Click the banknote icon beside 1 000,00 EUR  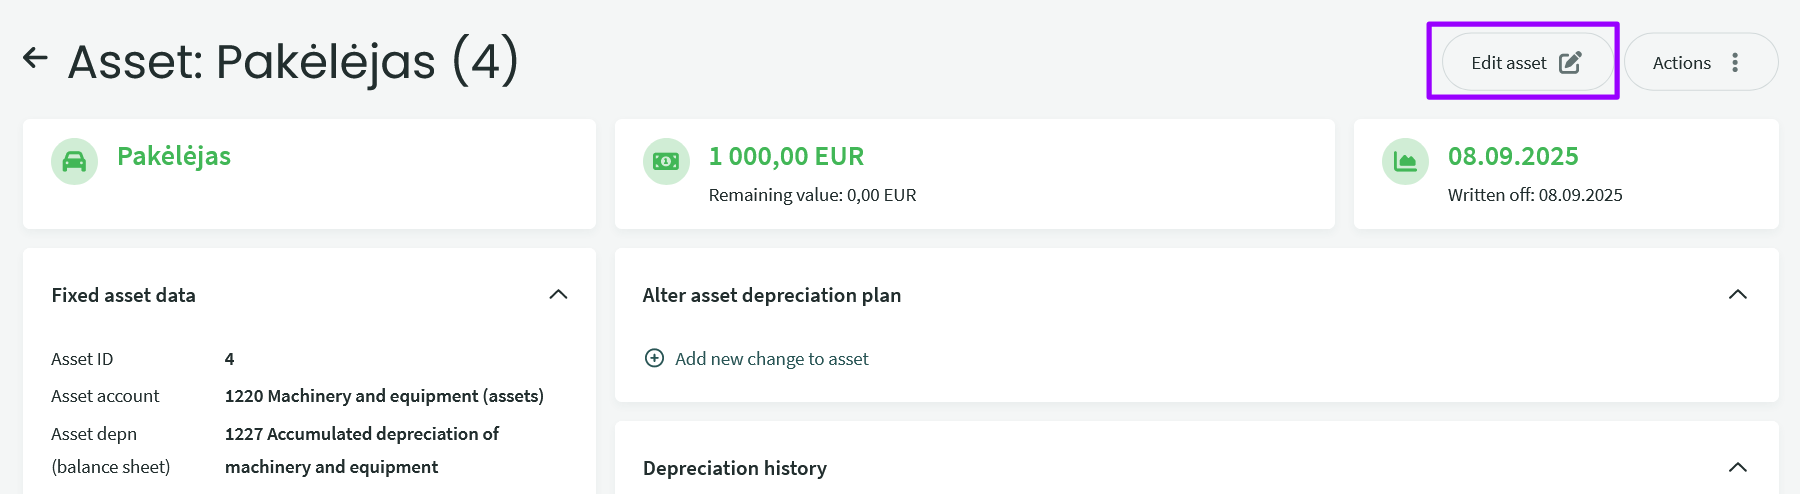666,161
